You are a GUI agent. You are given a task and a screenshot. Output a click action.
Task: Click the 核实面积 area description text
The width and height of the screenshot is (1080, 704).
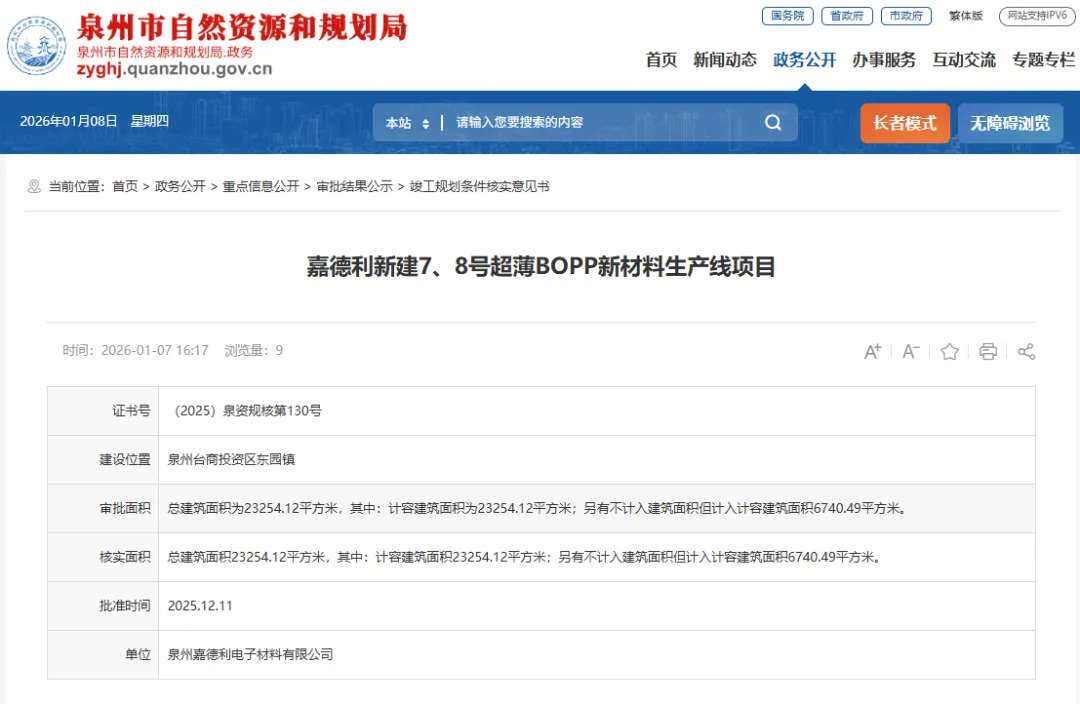[x=526, y=557]
